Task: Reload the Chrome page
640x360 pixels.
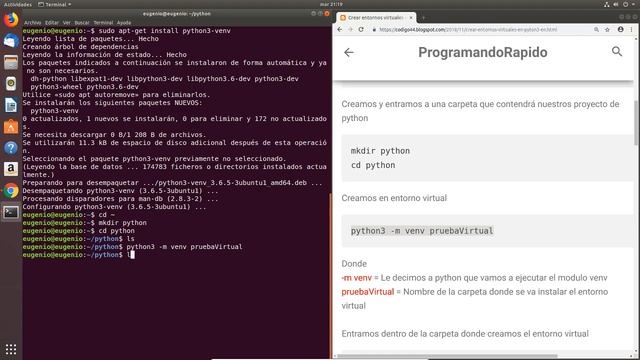Action: pyautogui.click(x=361, y=30)
